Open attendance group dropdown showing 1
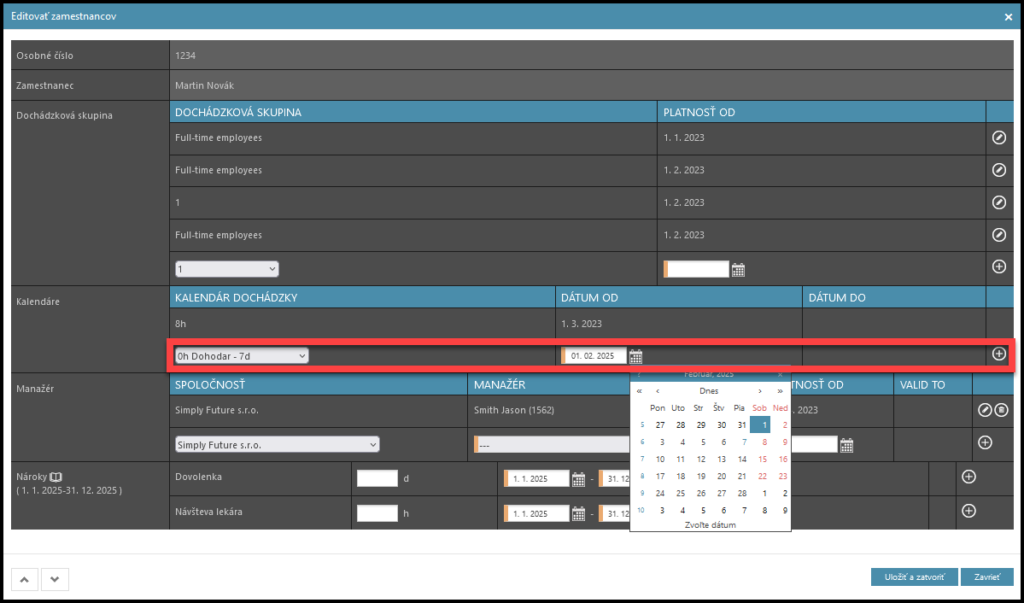Image resolution: width=1024 pixels, height=603 pixels. pyautogui.click(x=227, y=269)
